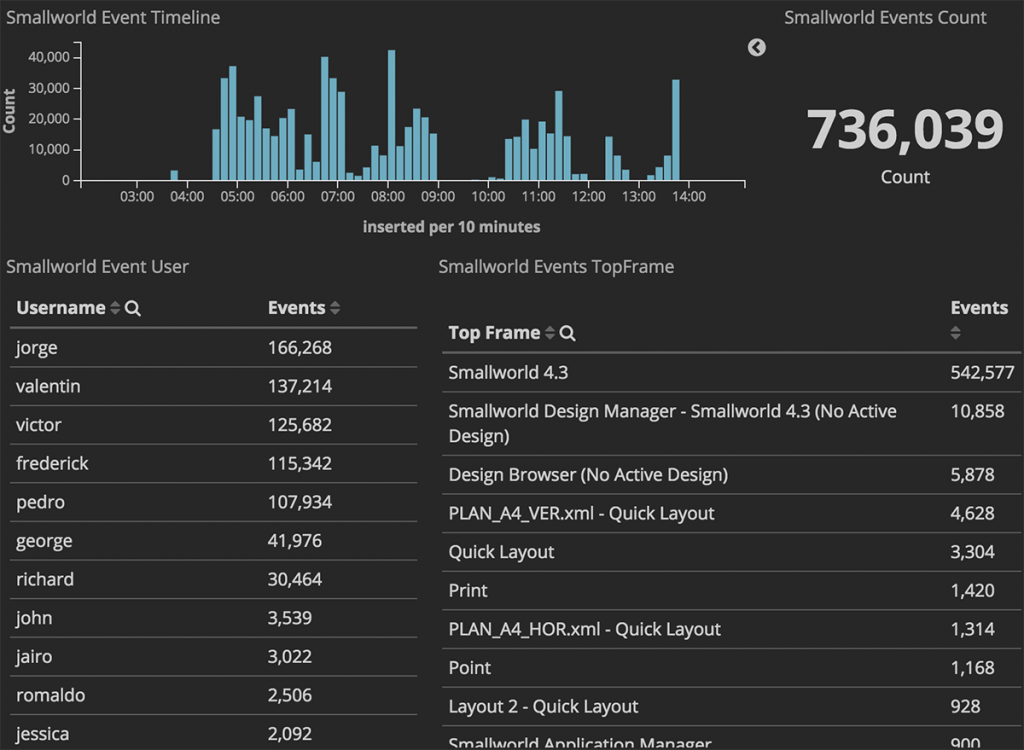
Task: Select the 'Smallworld Design Manager' top frame row
Action: click(731, 423)
